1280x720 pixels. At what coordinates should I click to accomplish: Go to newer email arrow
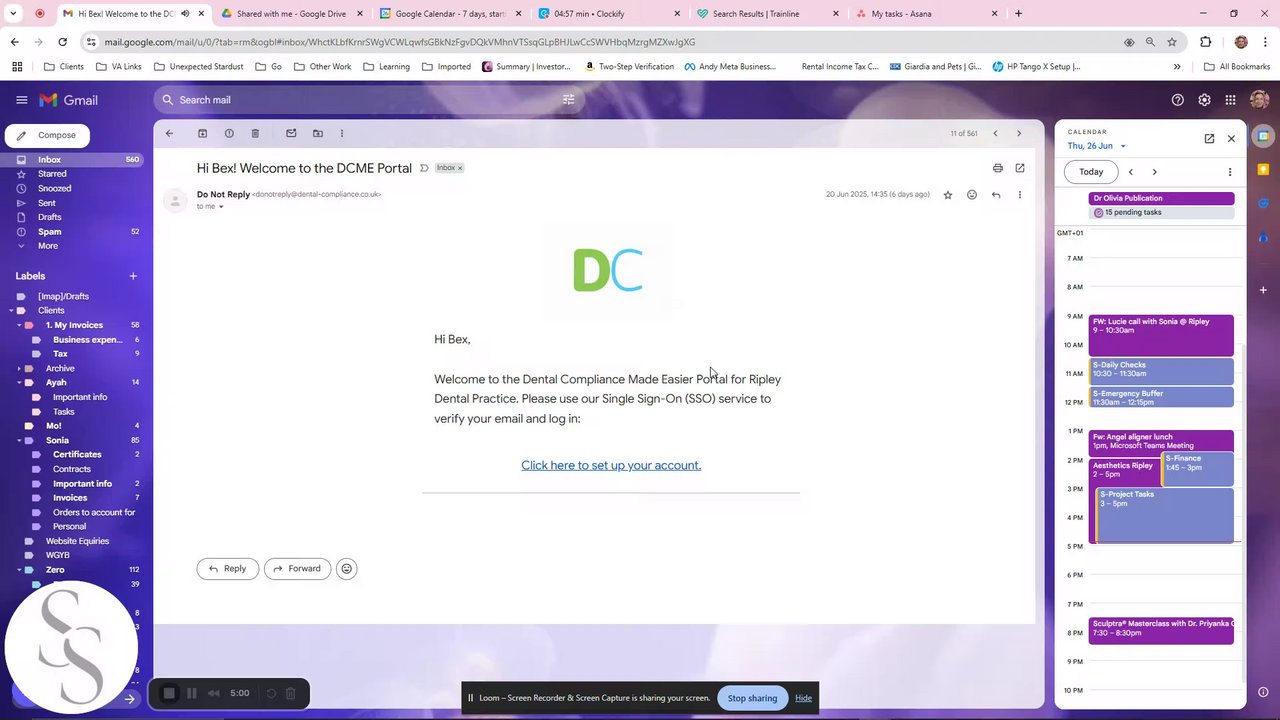pyautogui.click(x=995, y=133)
